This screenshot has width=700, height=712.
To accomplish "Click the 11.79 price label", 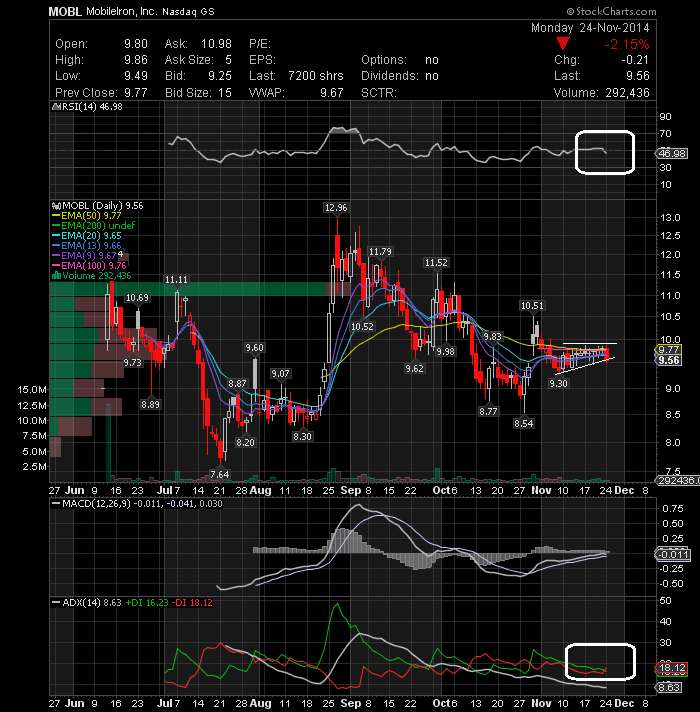I will tap(380, 252).
